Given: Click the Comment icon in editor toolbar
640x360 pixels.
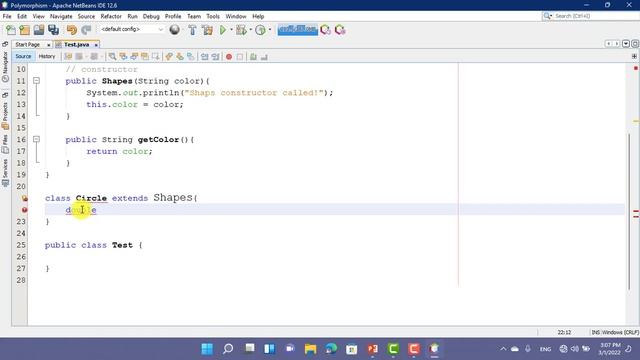Looking at the screenshot, I should [253, 57].
